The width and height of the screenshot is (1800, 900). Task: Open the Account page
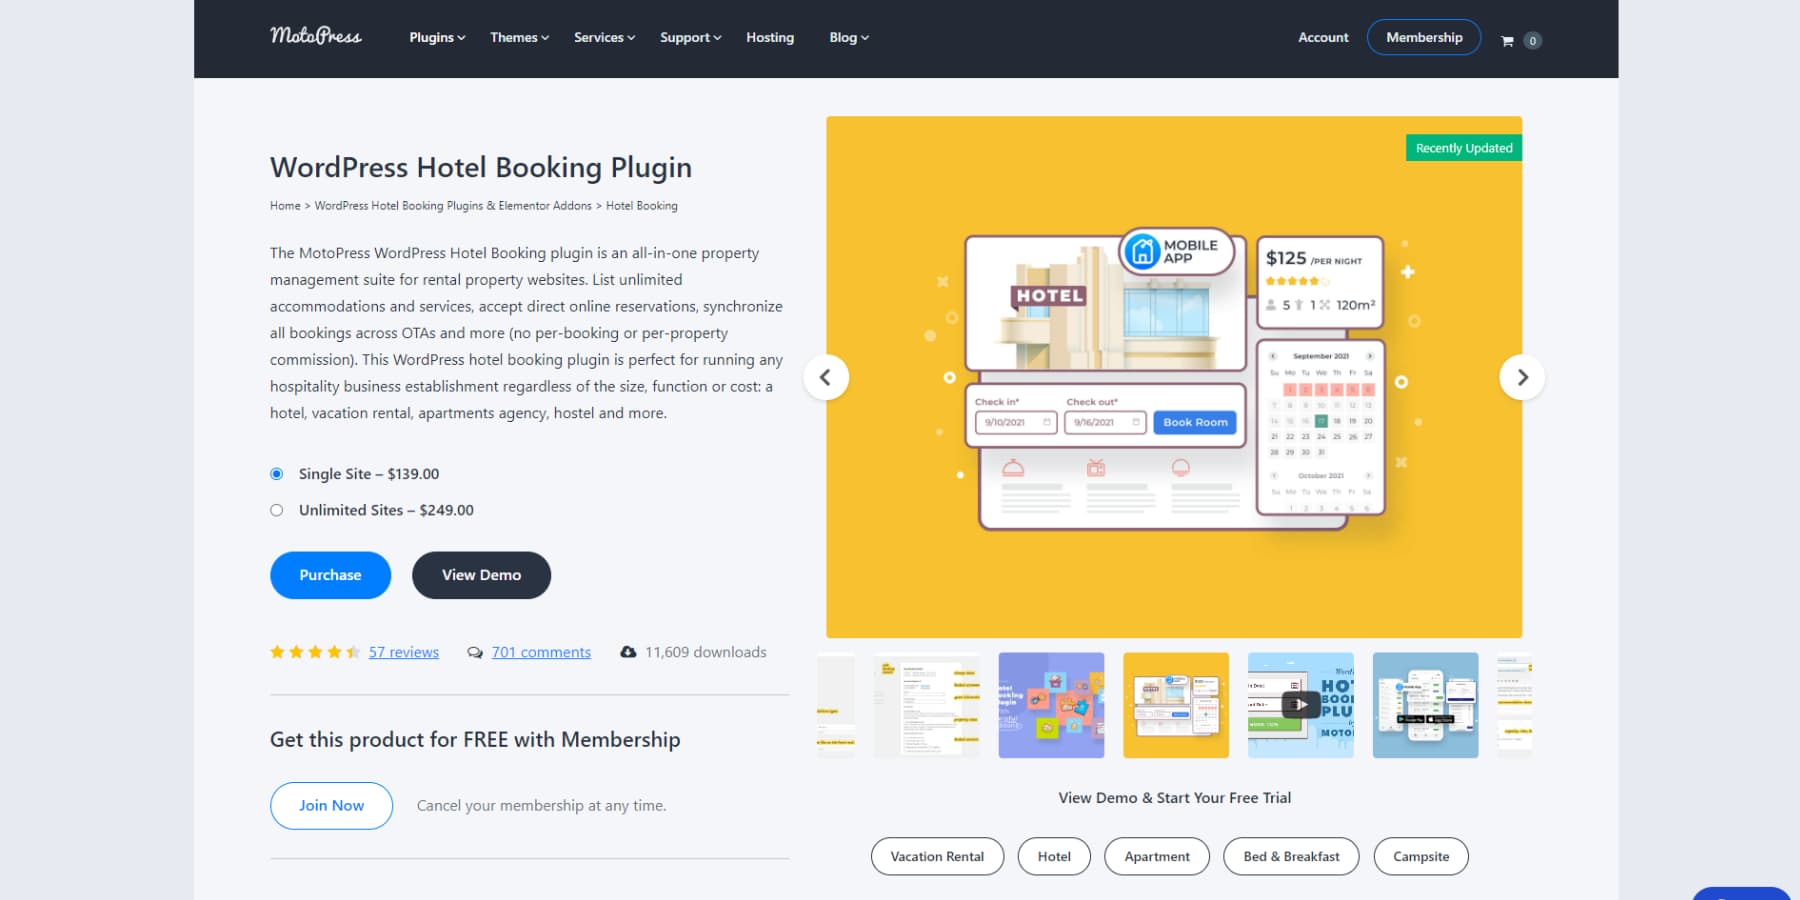[1323, 37]
